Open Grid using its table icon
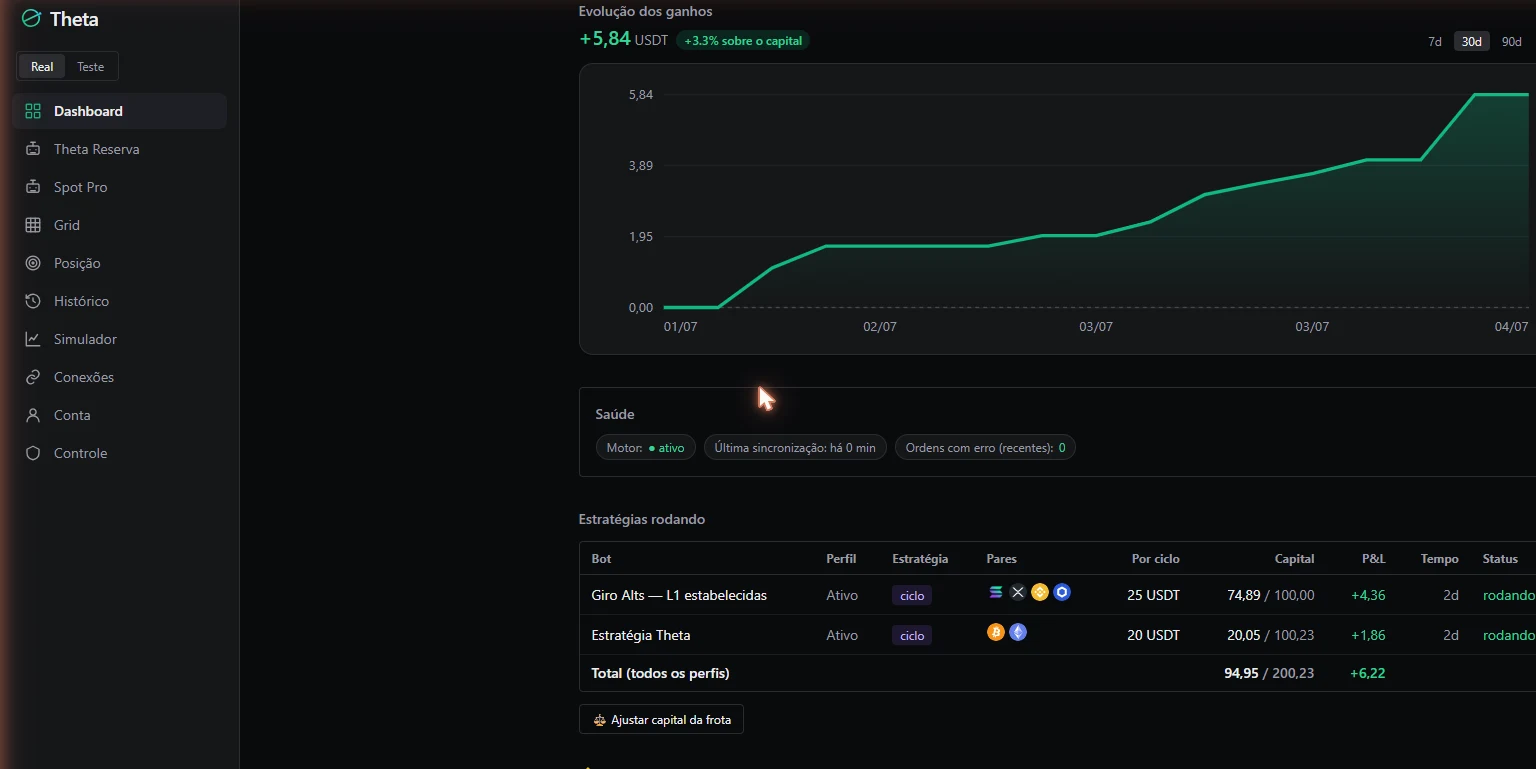Screen dimensions: 1536x769 (33, 225)
